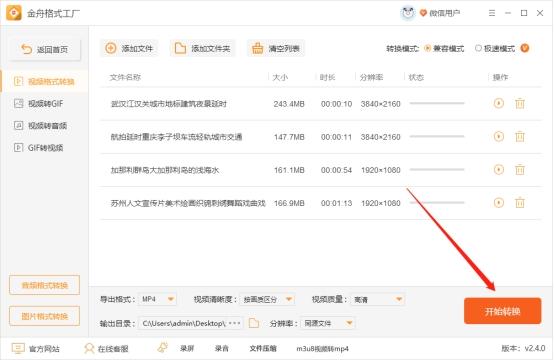Click progress bar of 243.4MB file
Viewport: 554px width, 360px height.
pyautogui.click(x=437, y=103)
